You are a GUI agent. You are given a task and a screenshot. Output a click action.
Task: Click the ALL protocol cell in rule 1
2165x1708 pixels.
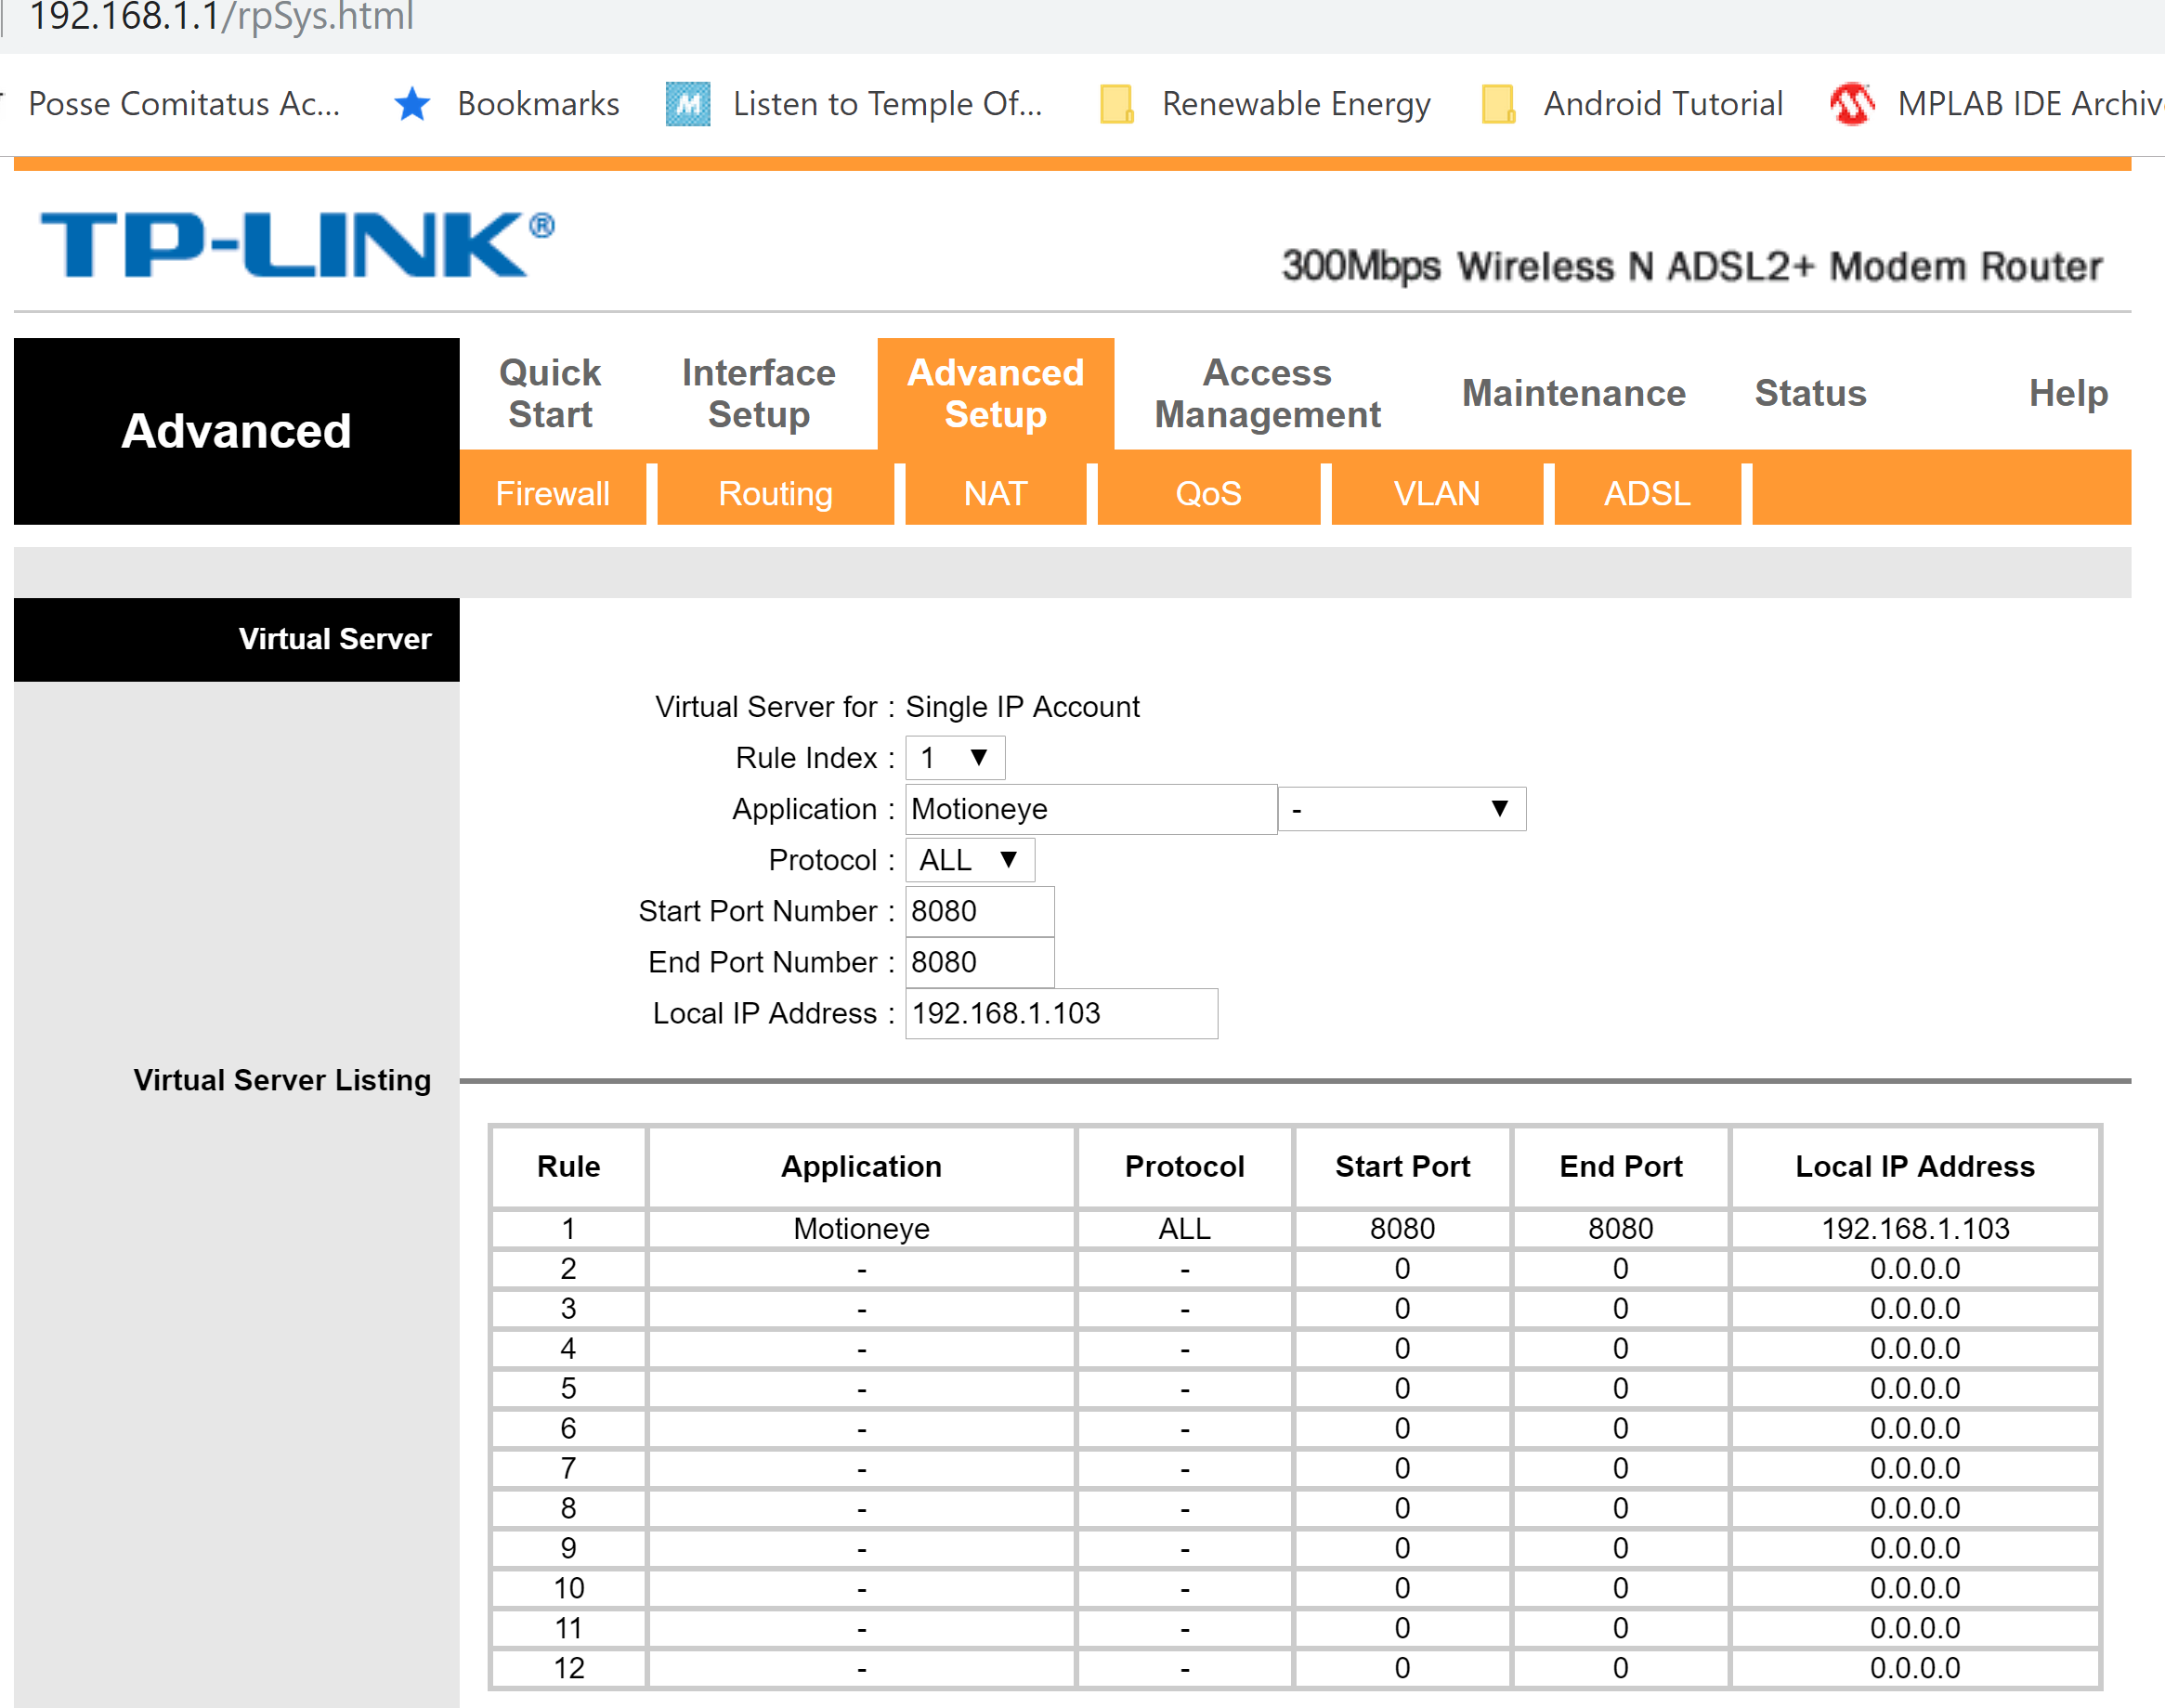coord(1184,1228)
